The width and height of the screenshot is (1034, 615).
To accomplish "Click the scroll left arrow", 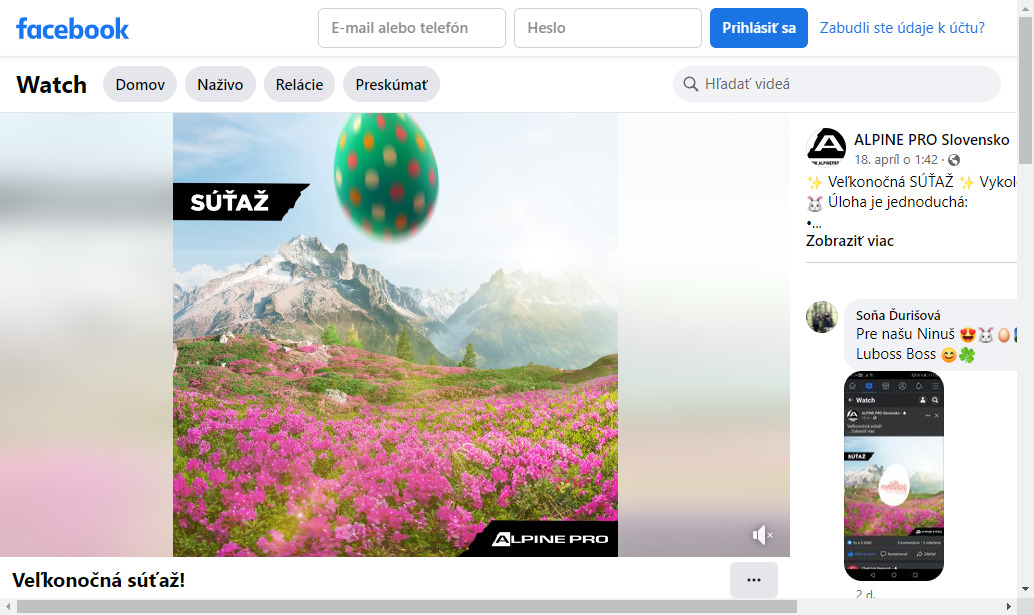I will (8, 606).
